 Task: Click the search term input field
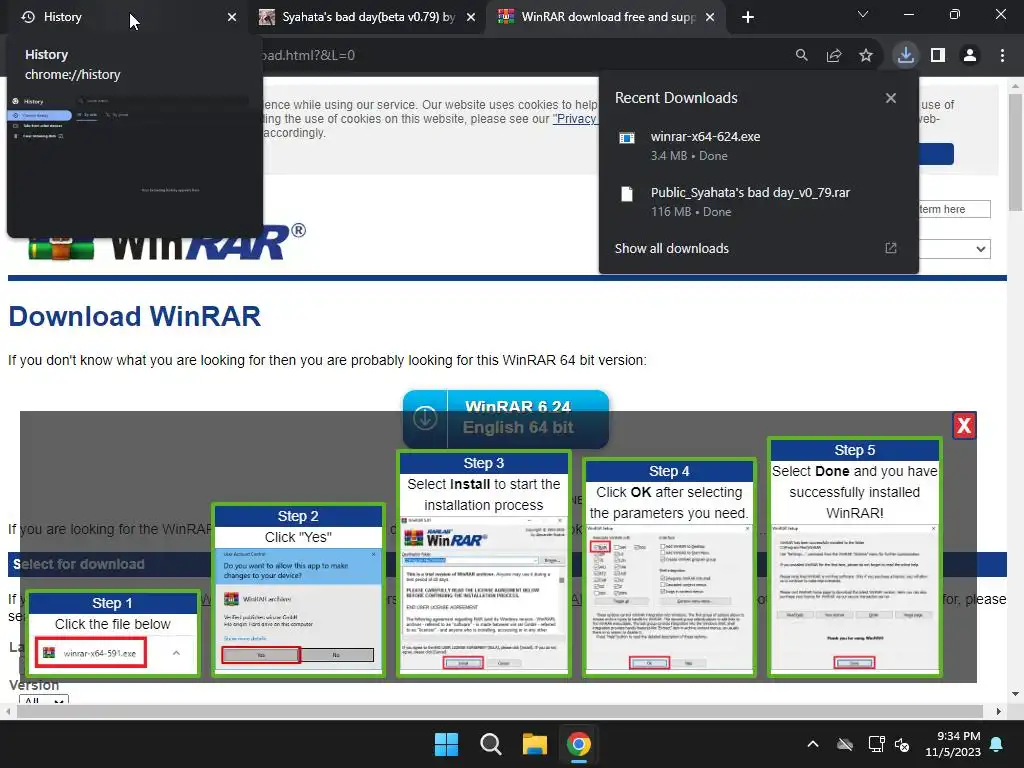[954, 209]
